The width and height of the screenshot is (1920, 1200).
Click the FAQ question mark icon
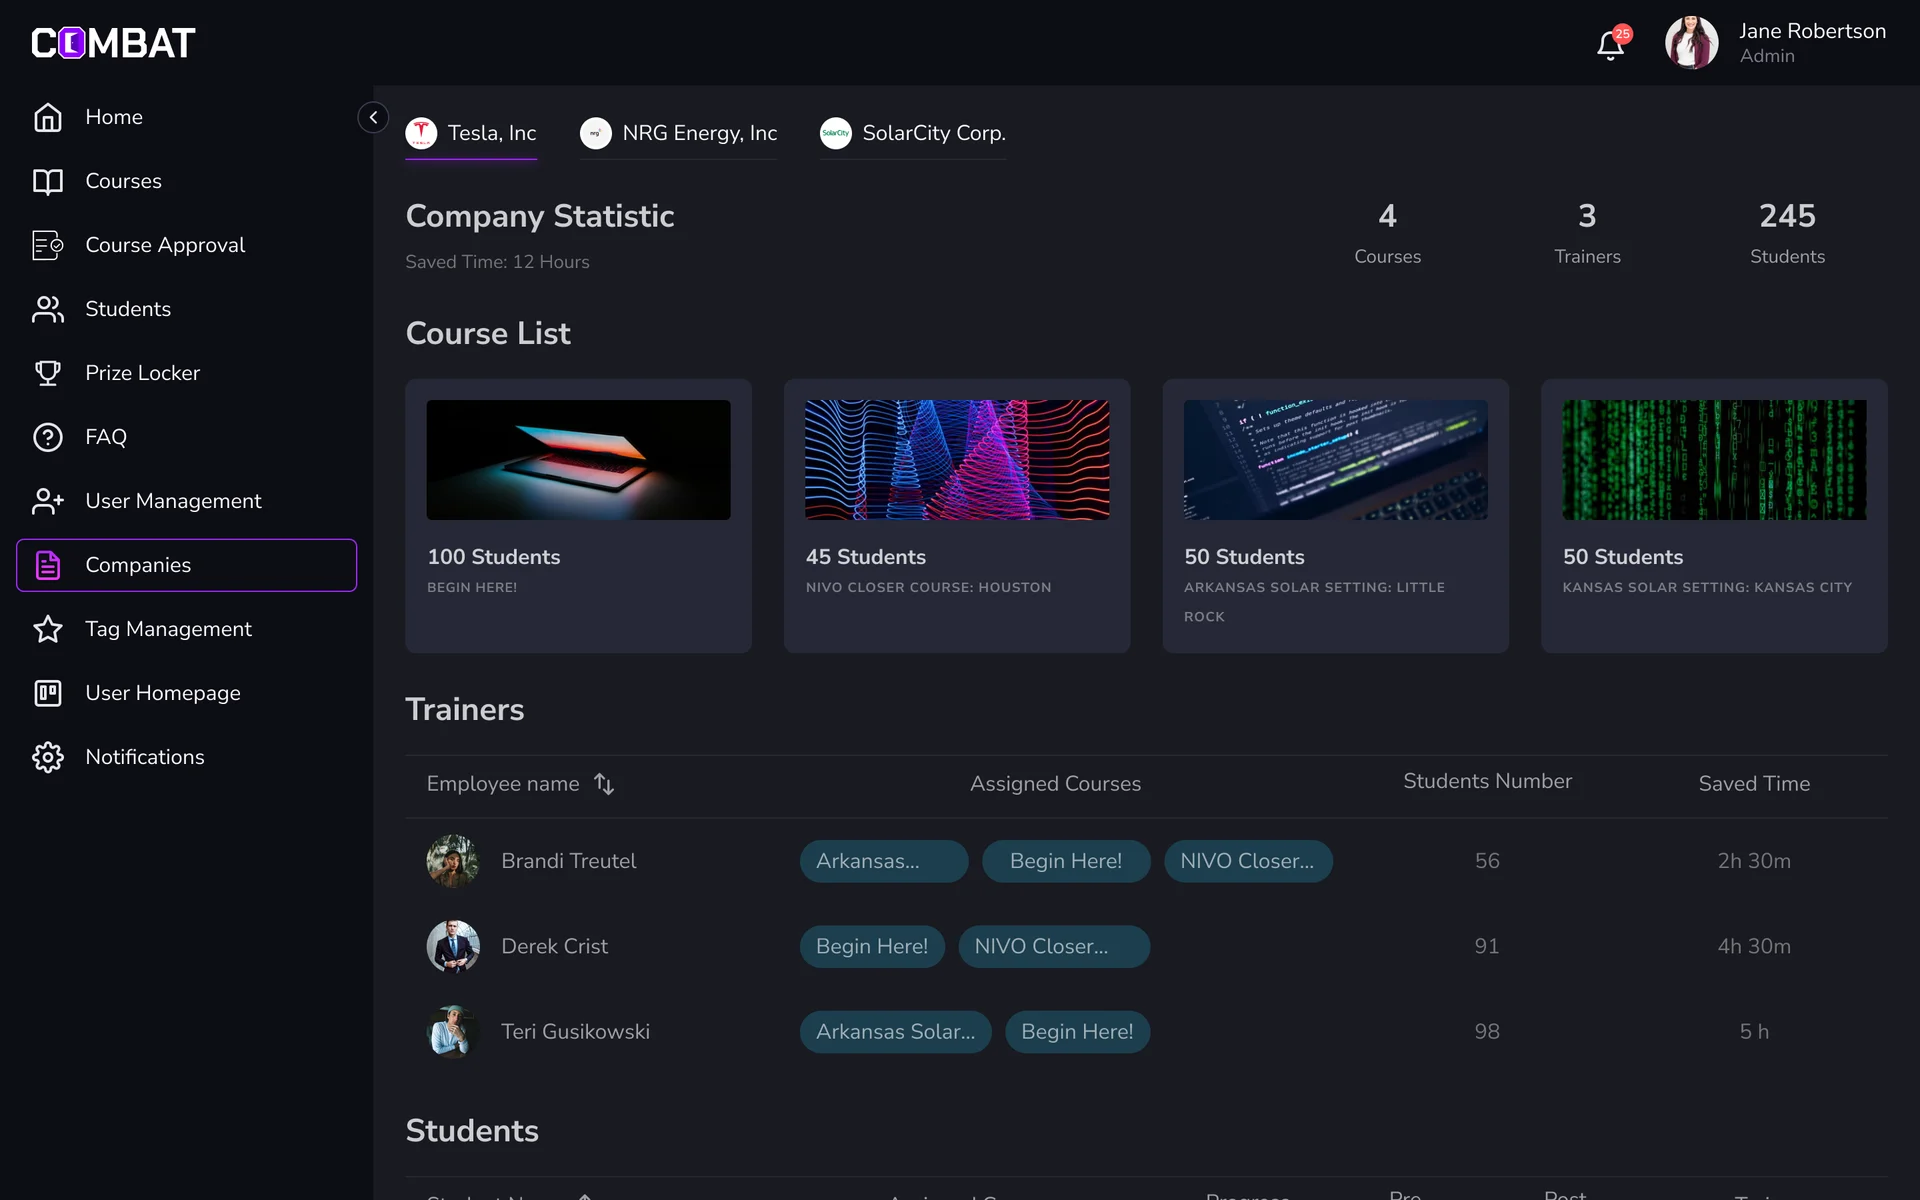pos(48,437)
